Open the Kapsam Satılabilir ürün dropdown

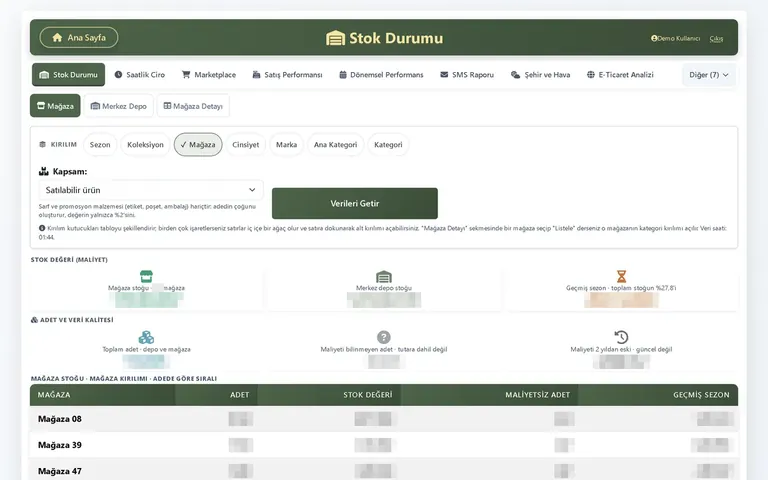pos(151,190)
